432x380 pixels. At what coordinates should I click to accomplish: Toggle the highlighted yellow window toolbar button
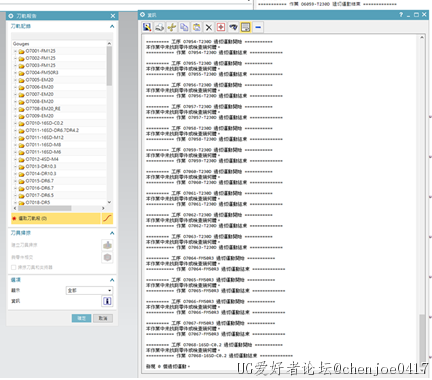246,27
